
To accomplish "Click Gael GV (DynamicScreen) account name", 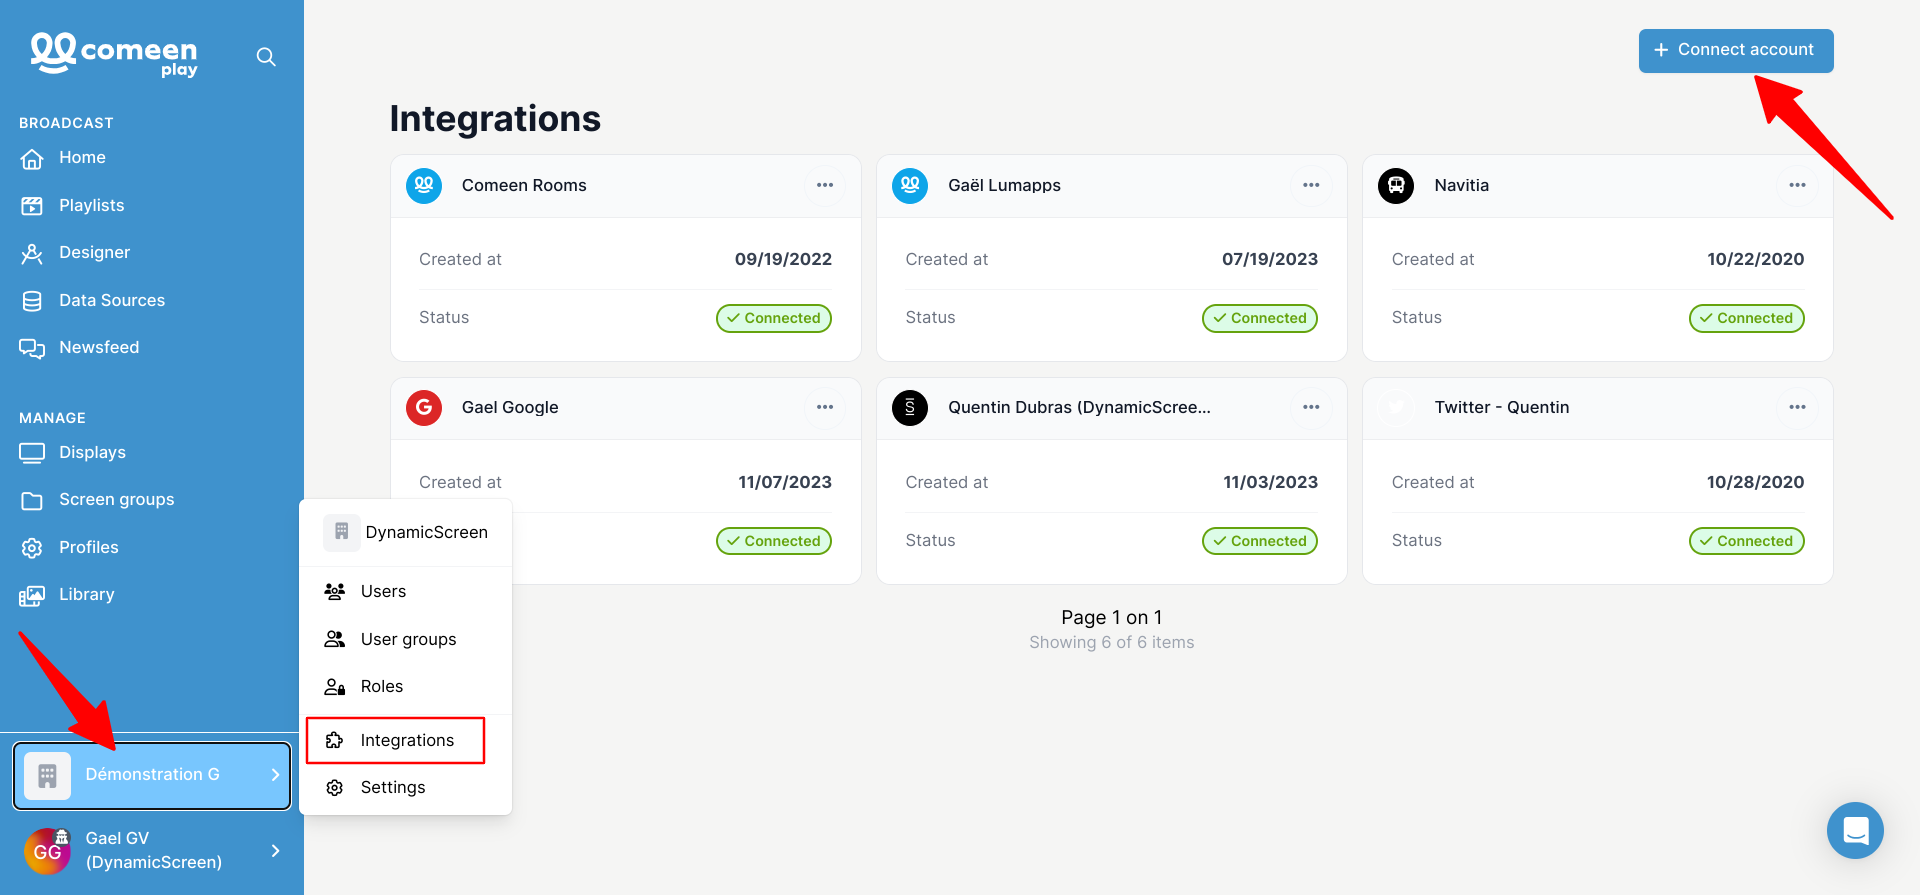I will pos(154,850).
